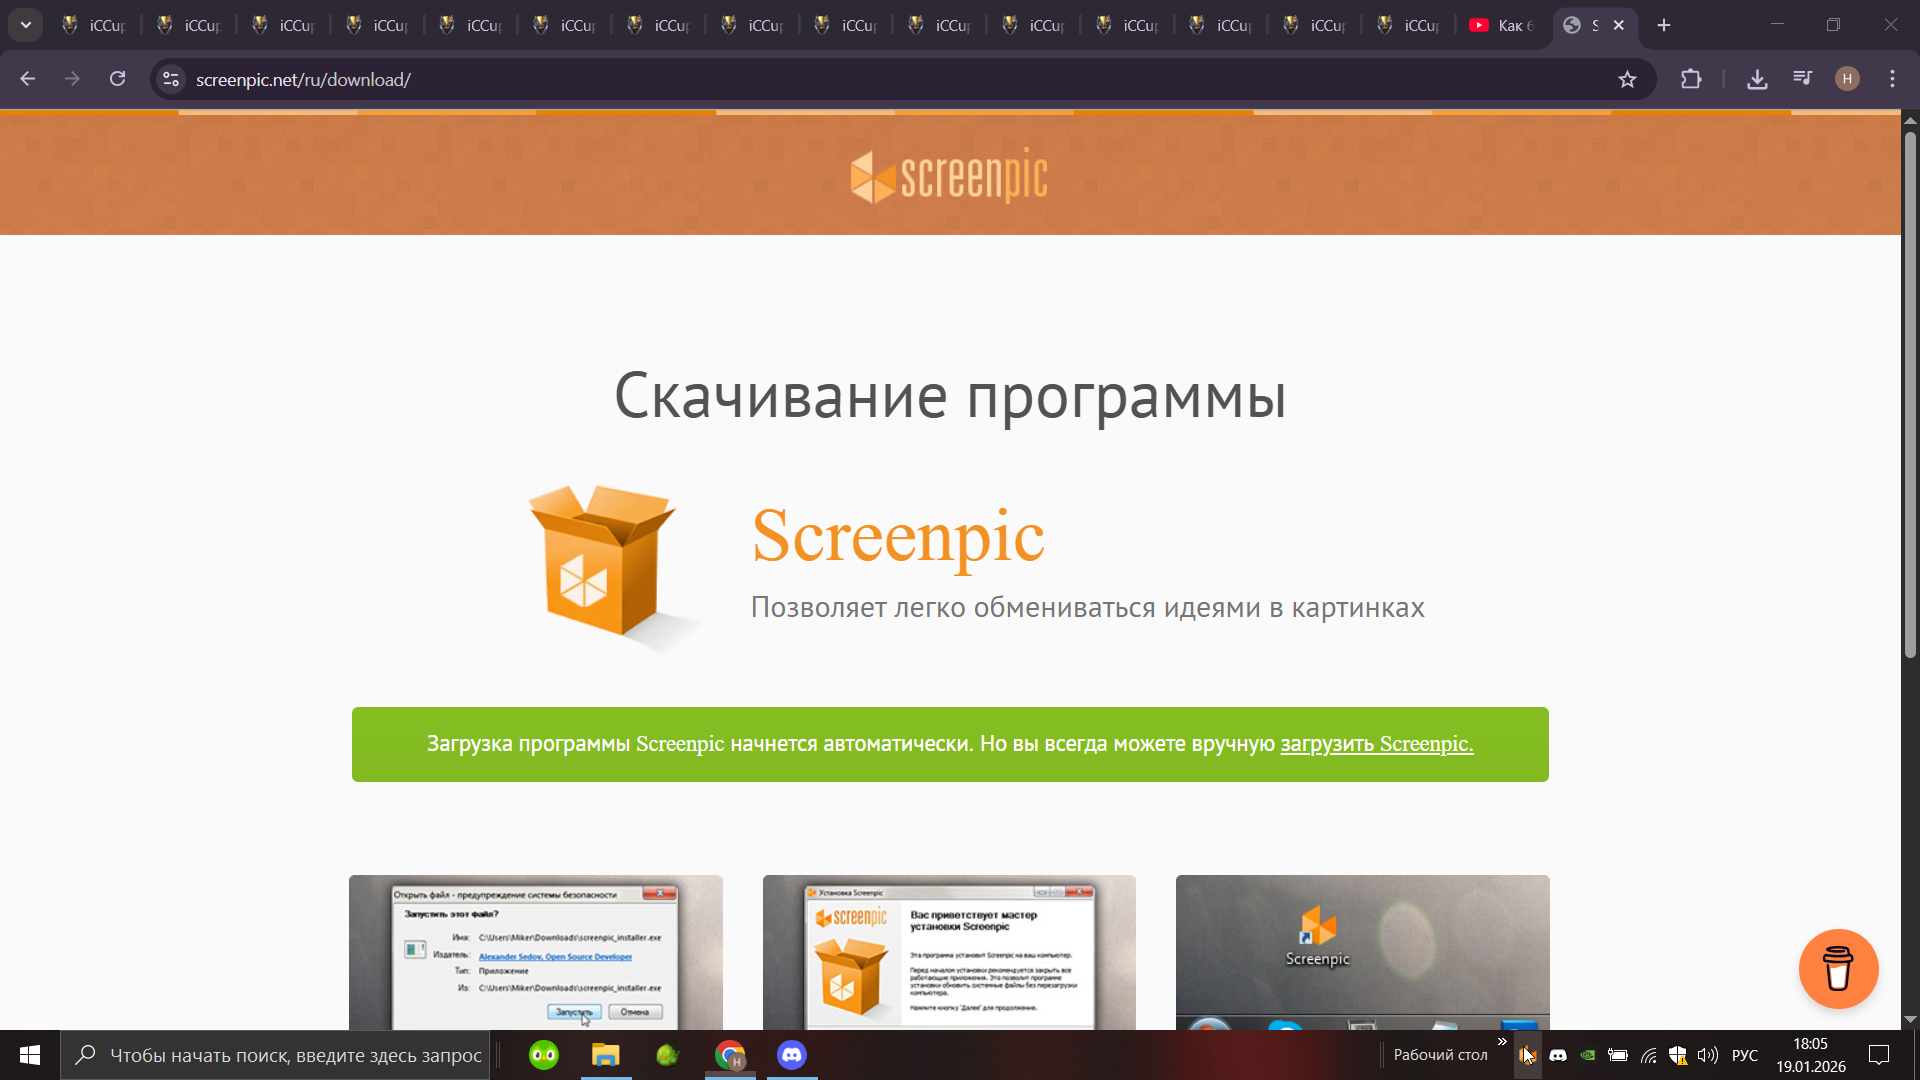
Task: Expand hidden taskbar toolbar chevron
Action: [1502, 1042]
